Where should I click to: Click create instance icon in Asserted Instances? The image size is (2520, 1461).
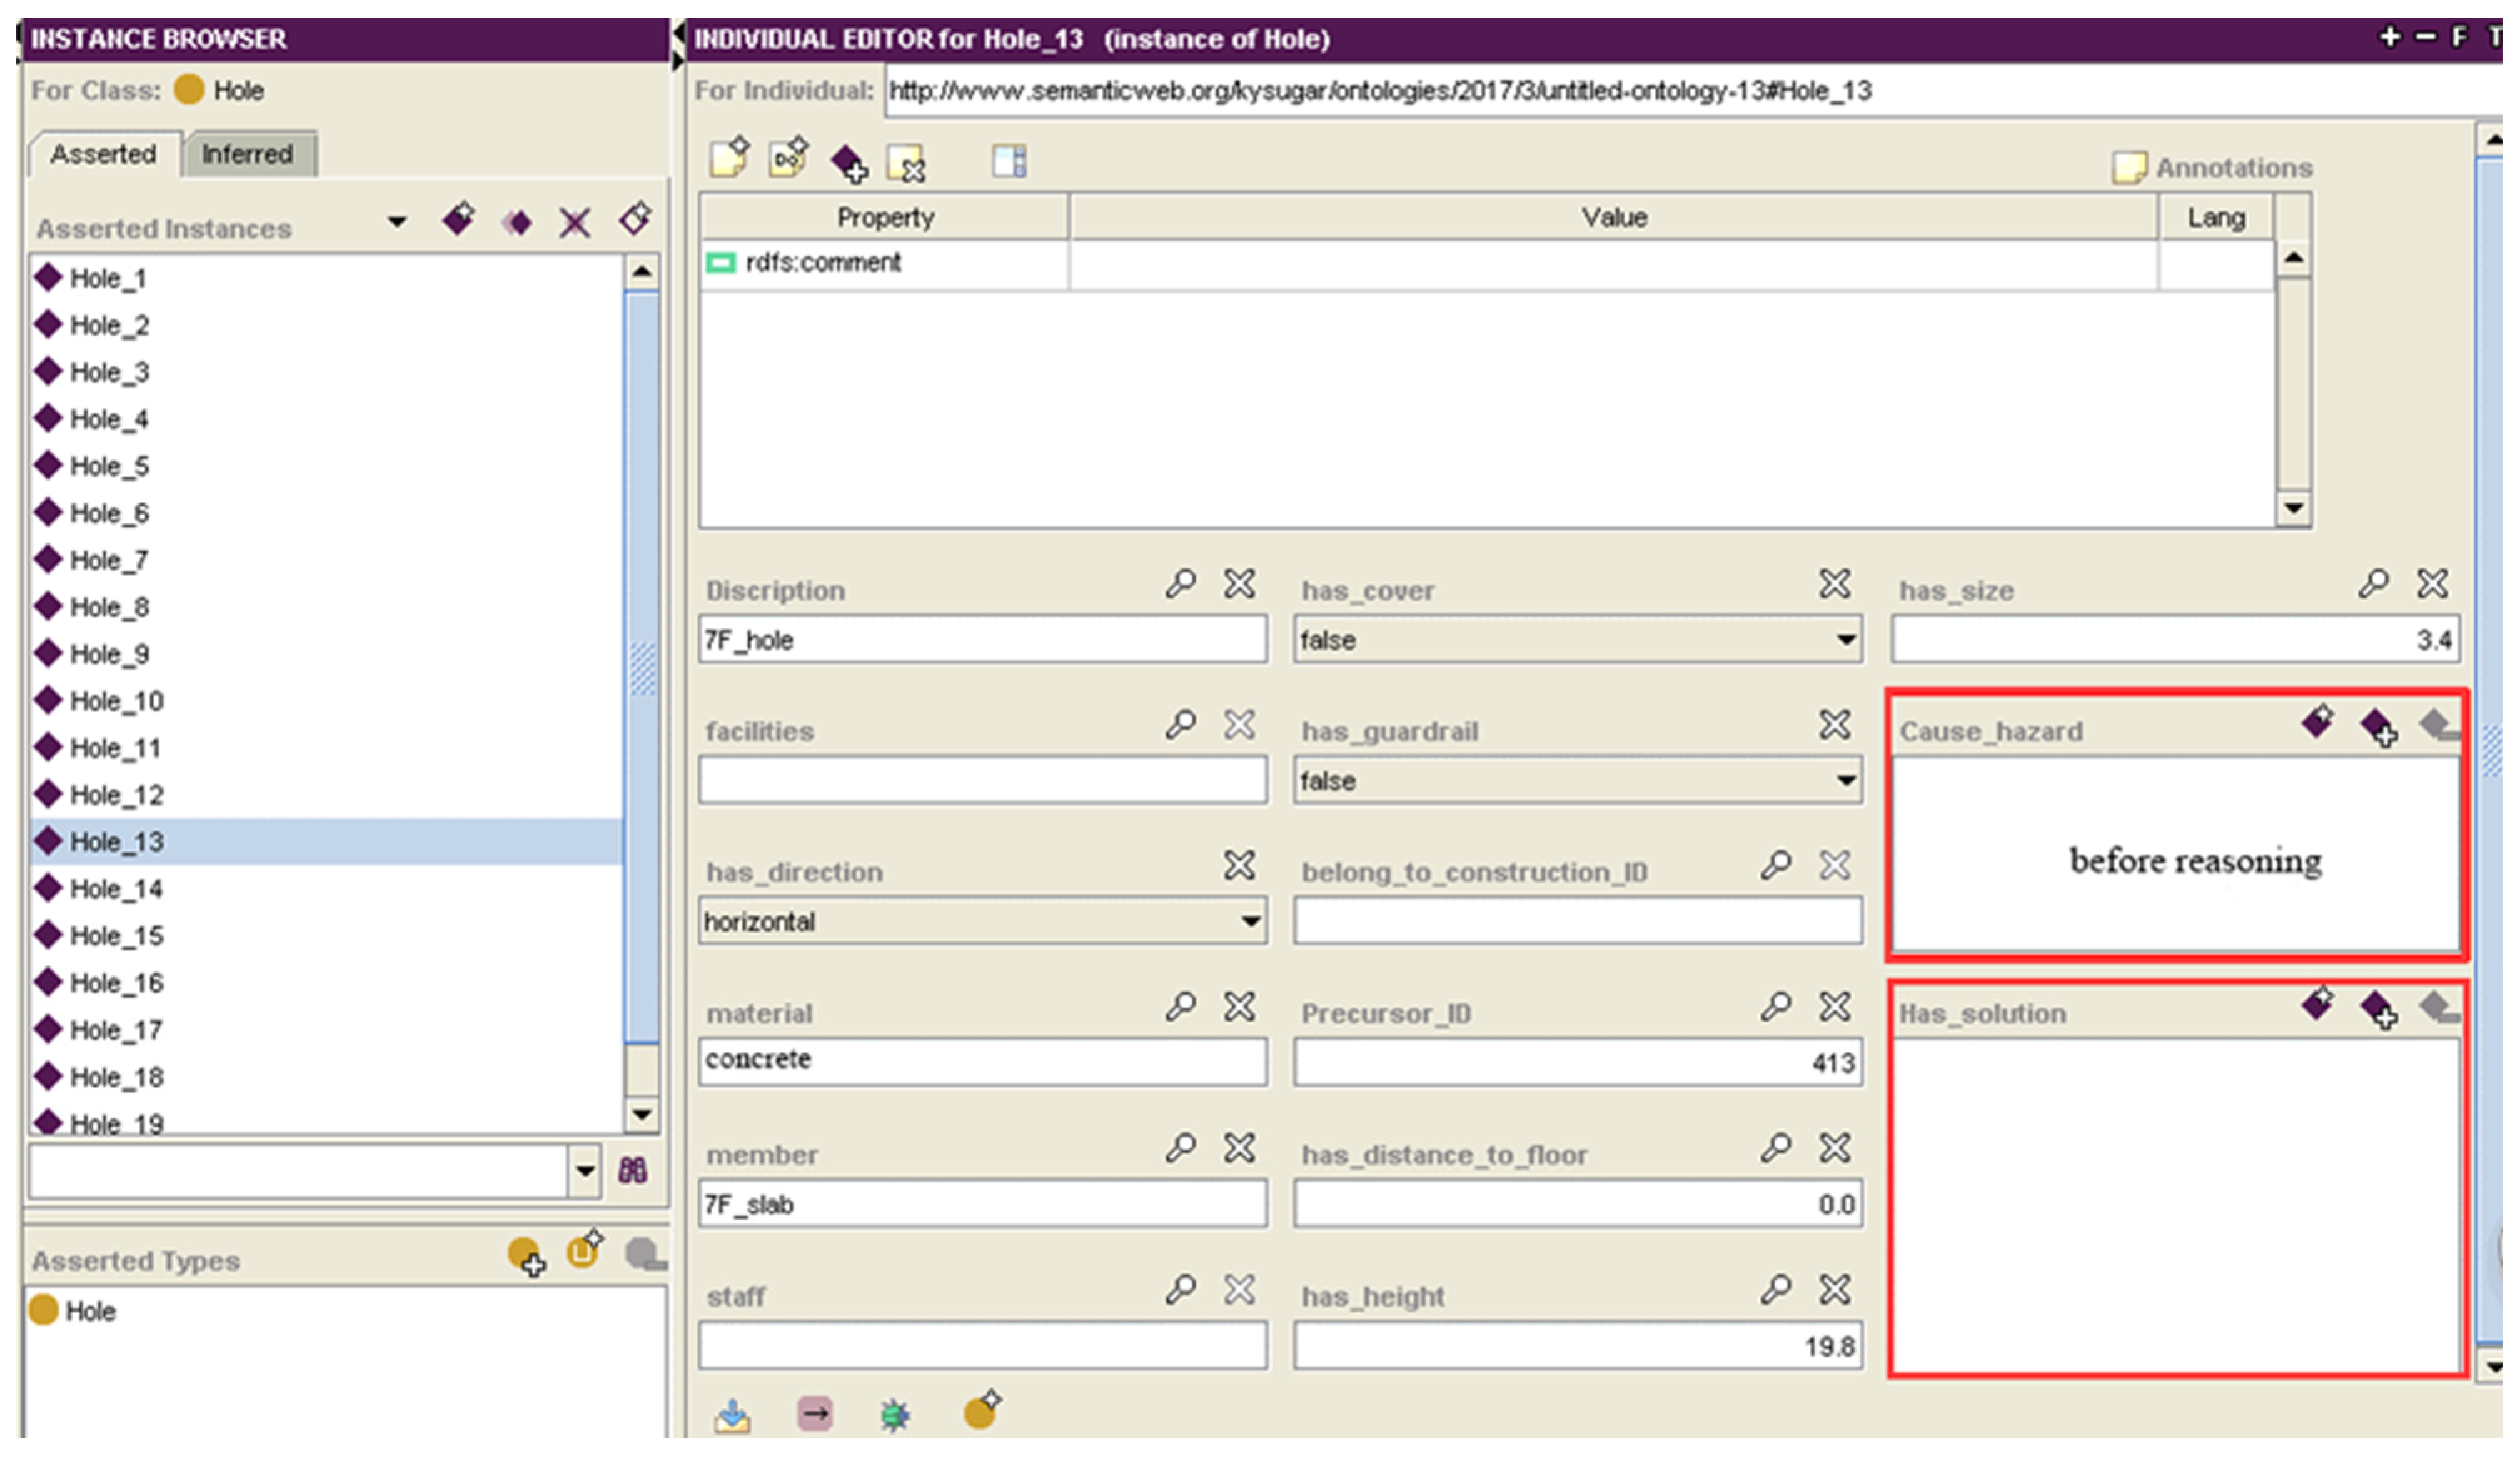pos(458,220)
